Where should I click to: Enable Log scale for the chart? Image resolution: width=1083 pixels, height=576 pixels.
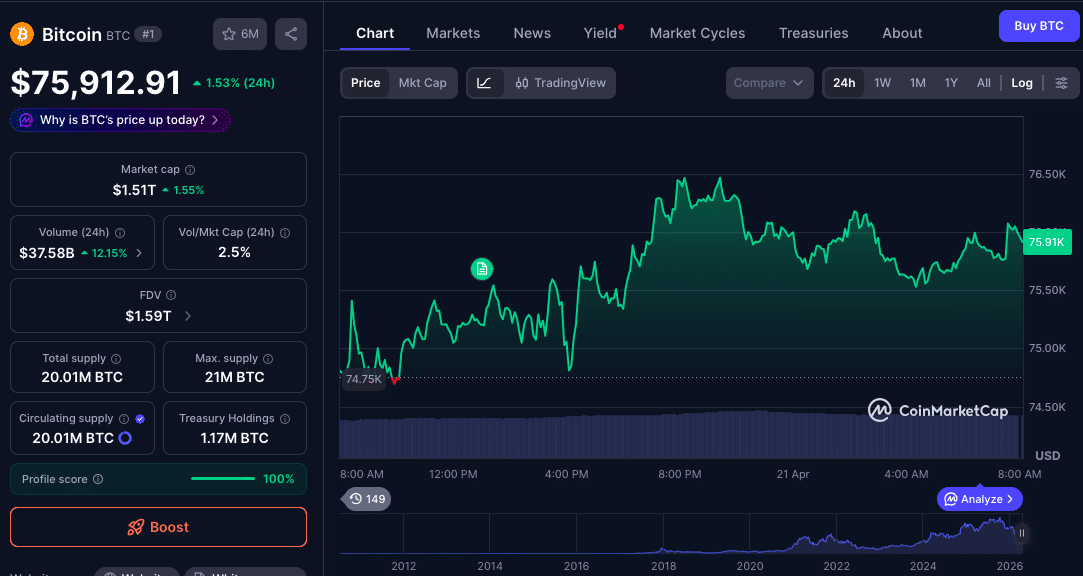(x=1021, y=83)
